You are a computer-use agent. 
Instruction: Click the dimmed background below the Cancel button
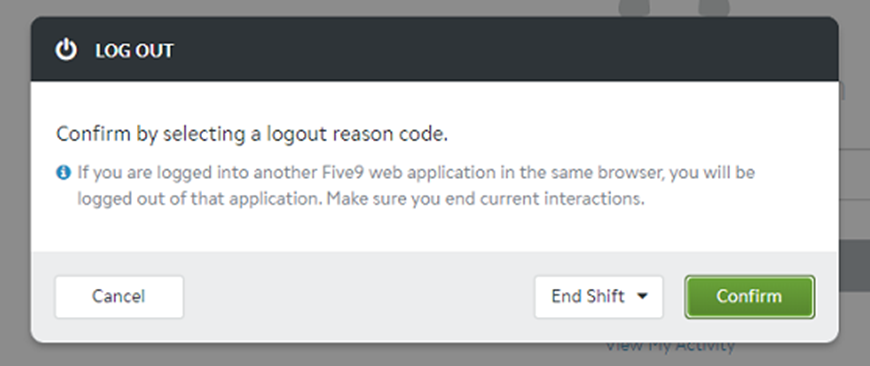coord(119,354)
